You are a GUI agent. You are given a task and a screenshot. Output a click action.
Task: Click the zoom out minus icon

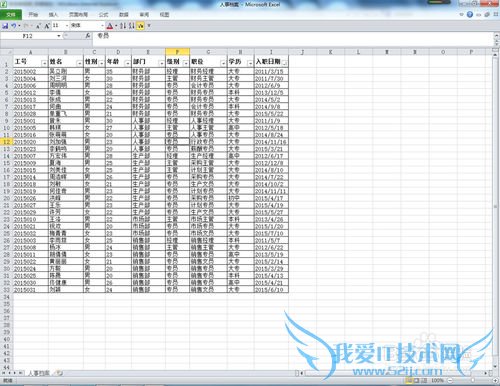(x=450, y=380)
